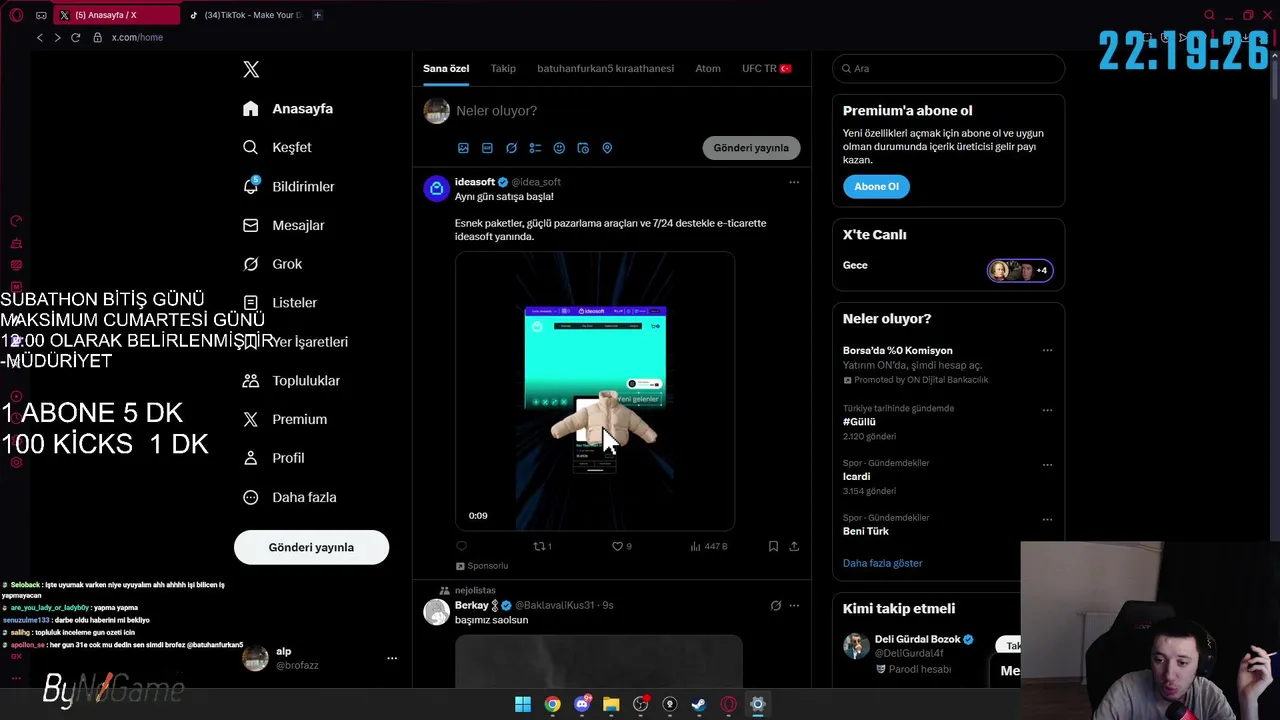
Task: Open account menu for alp @brofazz
Action: [x=320, y=658]
